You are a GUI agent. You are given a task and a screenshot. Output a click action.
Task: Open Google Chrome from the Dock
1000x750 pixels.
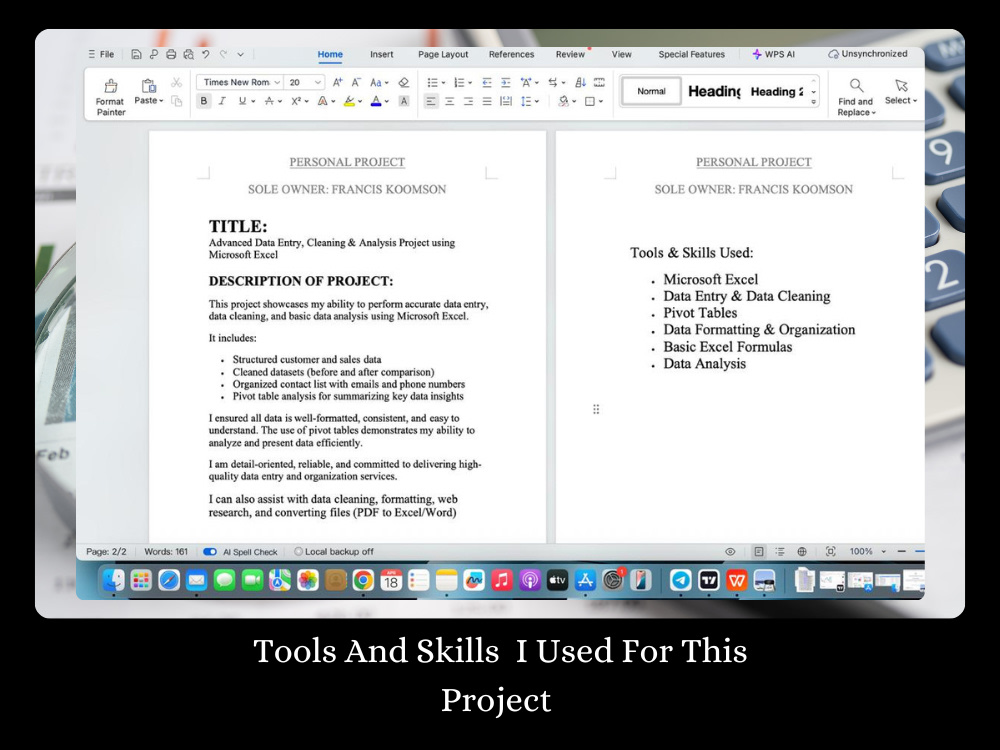point(363,580)
